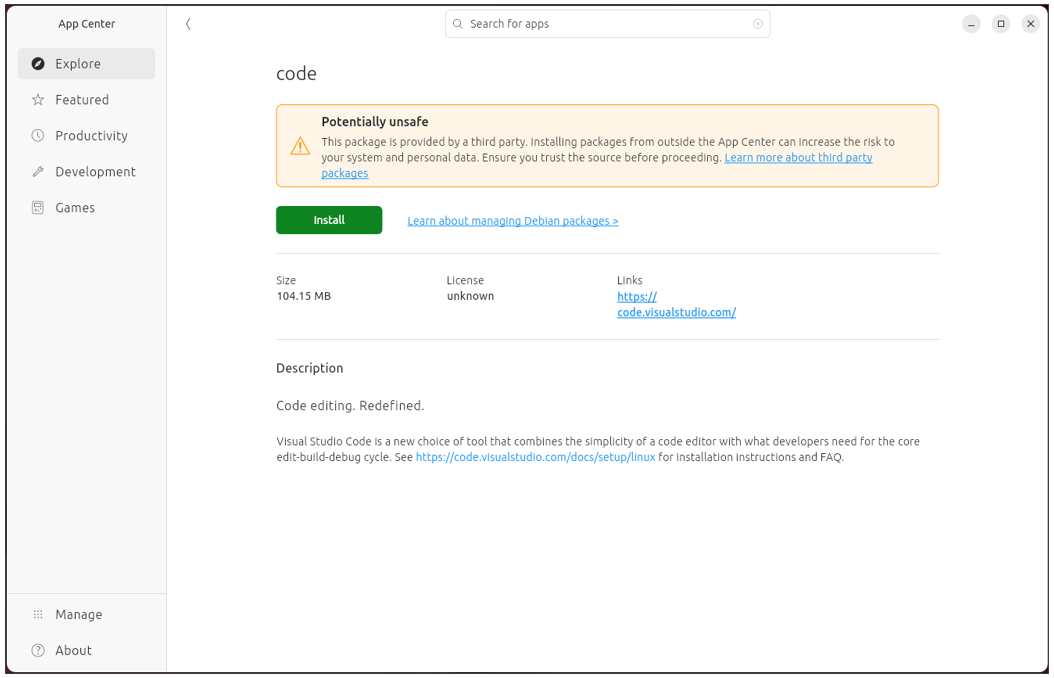This screenshot has height=678, width=1054.
Task: Click the About question mark icon
Action: [38, 650]
